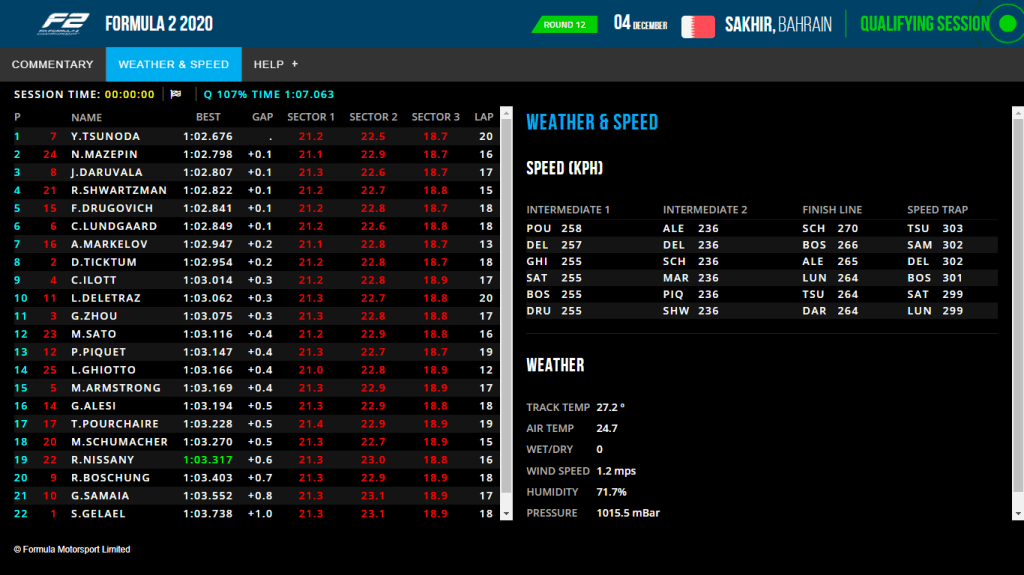1024x575 pixels.
Task: Click driver name D.TICKTUM
Action: click(x=104, y=262)
